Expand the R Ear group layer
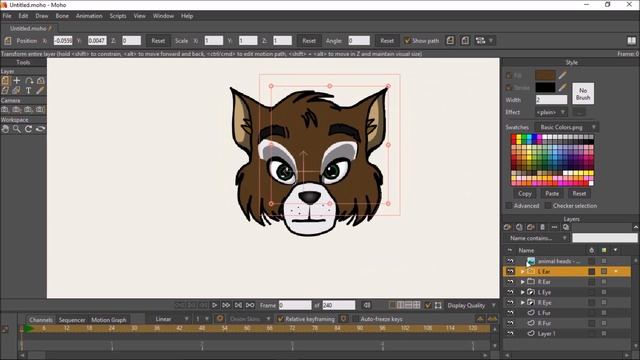640x360 pixels. (x=522, y=282)
